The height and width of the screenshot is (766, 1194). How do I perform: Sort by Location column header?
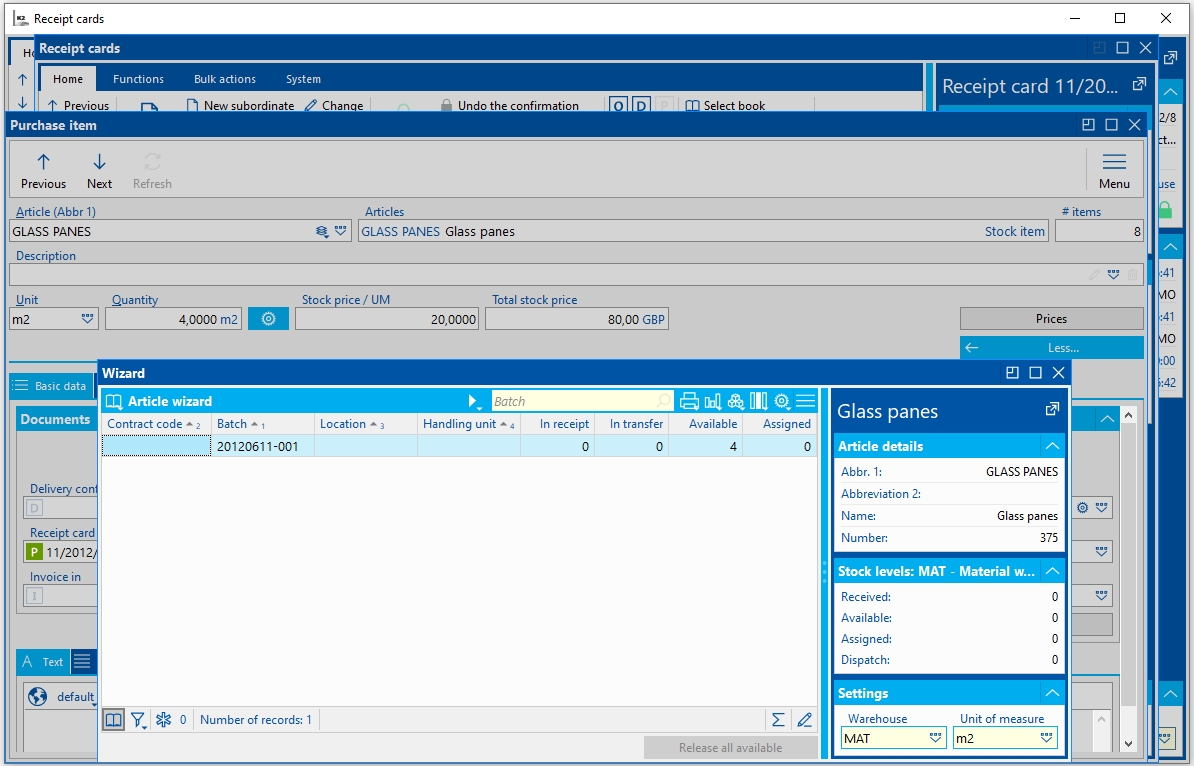[366, 424]
